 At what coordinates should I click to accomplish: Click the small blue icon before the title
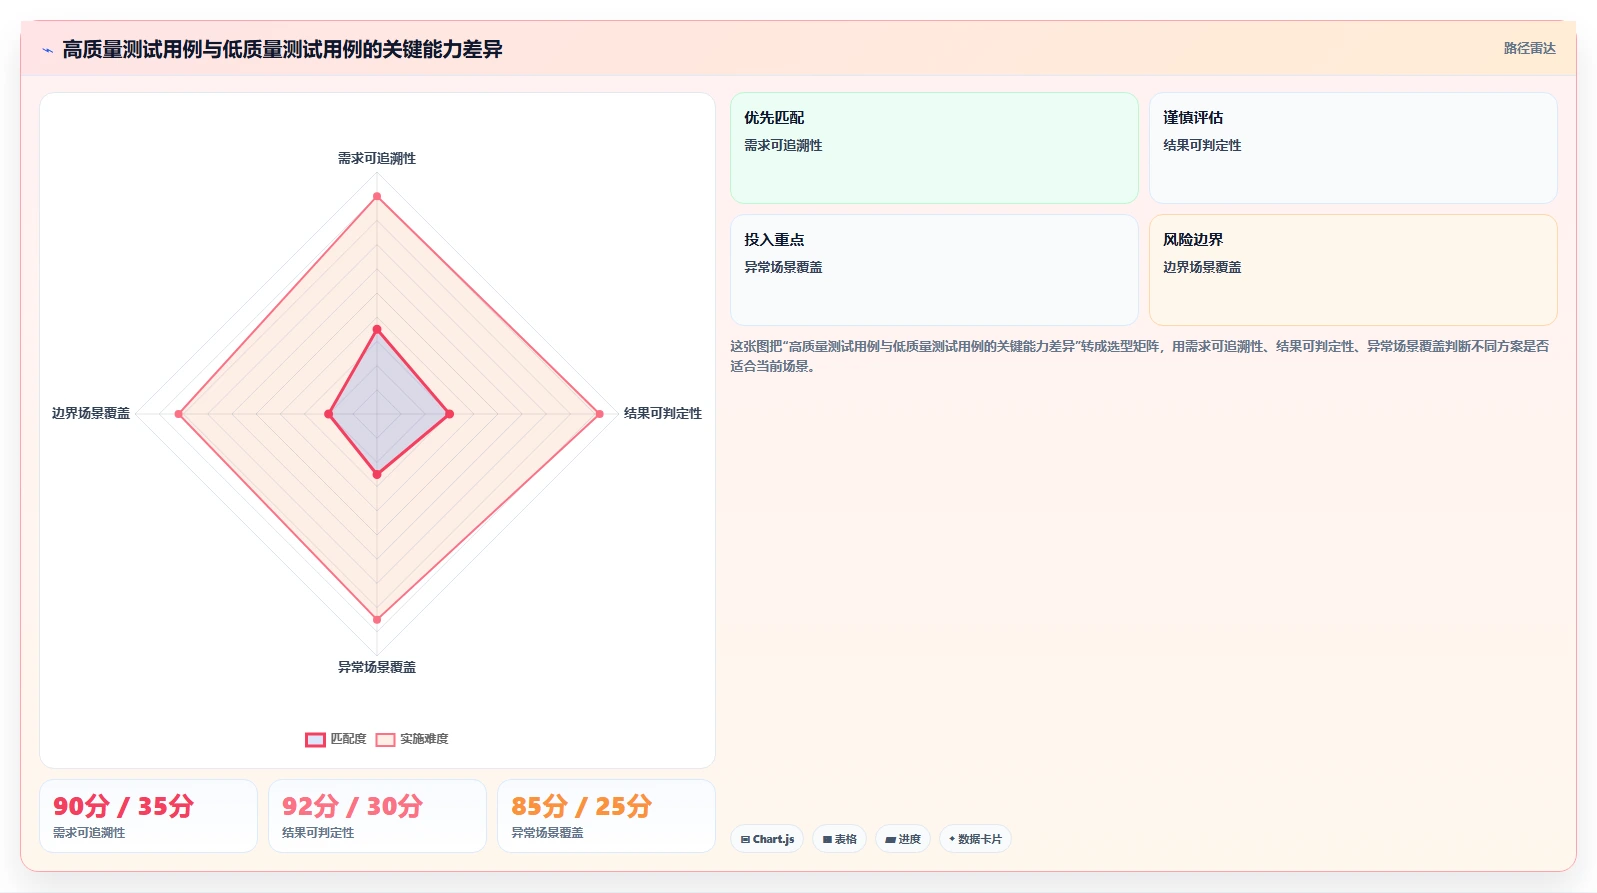click(47, 50)
